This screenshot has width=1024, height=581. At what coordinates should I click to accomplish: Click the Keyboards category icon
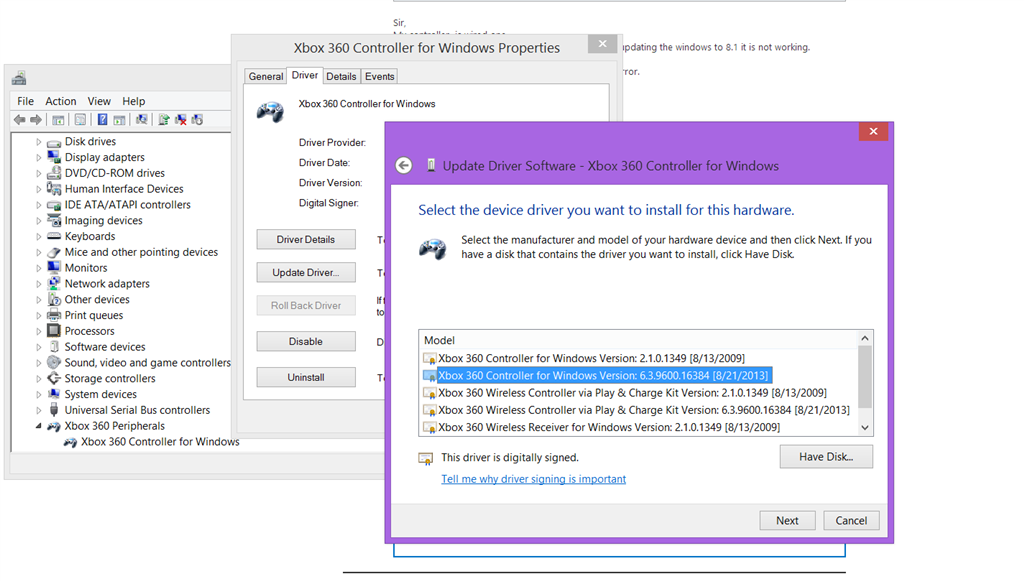[x=54, y=236]
